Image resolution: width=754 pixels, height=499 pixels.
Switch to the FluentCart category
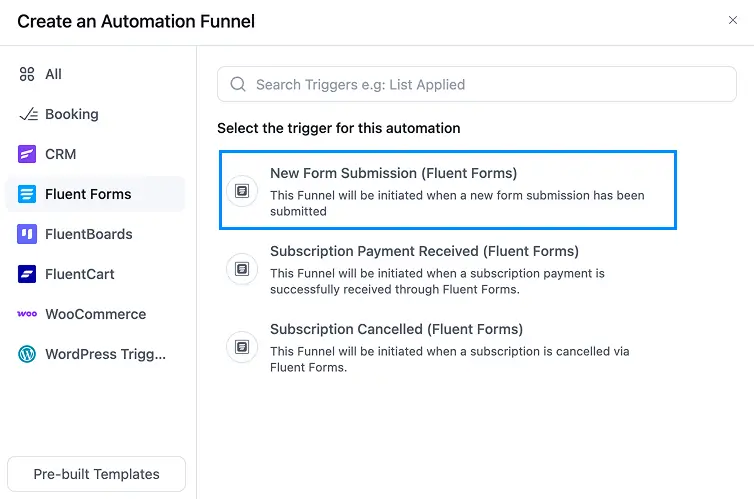[x=95, y=274]
